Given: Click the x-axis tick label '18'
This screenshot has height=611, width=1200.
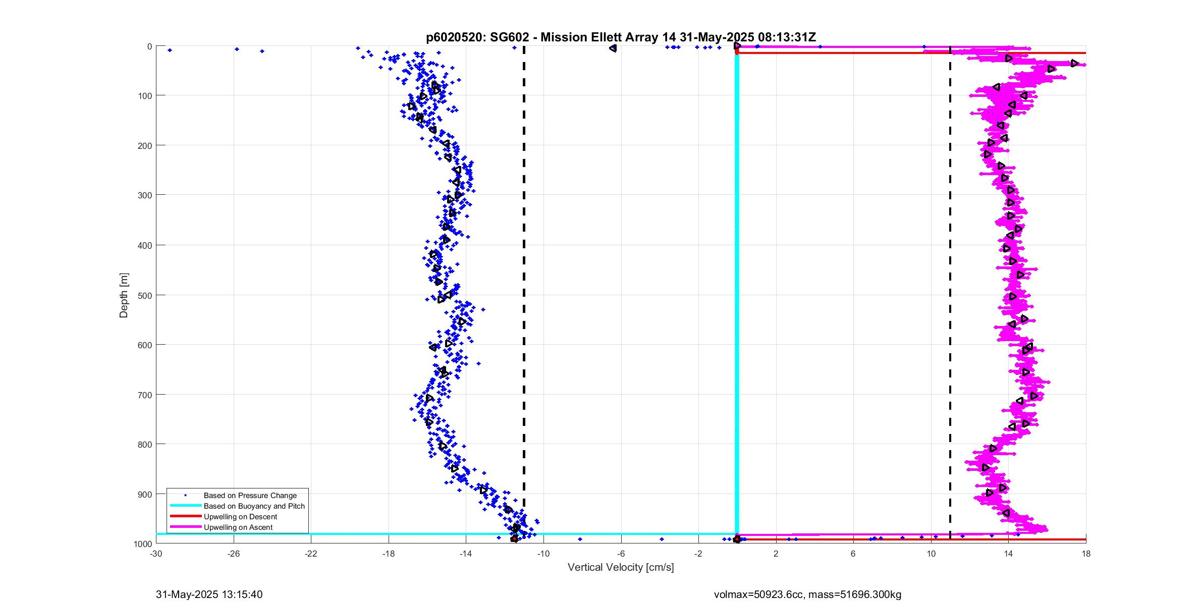Looking at the screenshot, I should click(x=1086, y=552).
